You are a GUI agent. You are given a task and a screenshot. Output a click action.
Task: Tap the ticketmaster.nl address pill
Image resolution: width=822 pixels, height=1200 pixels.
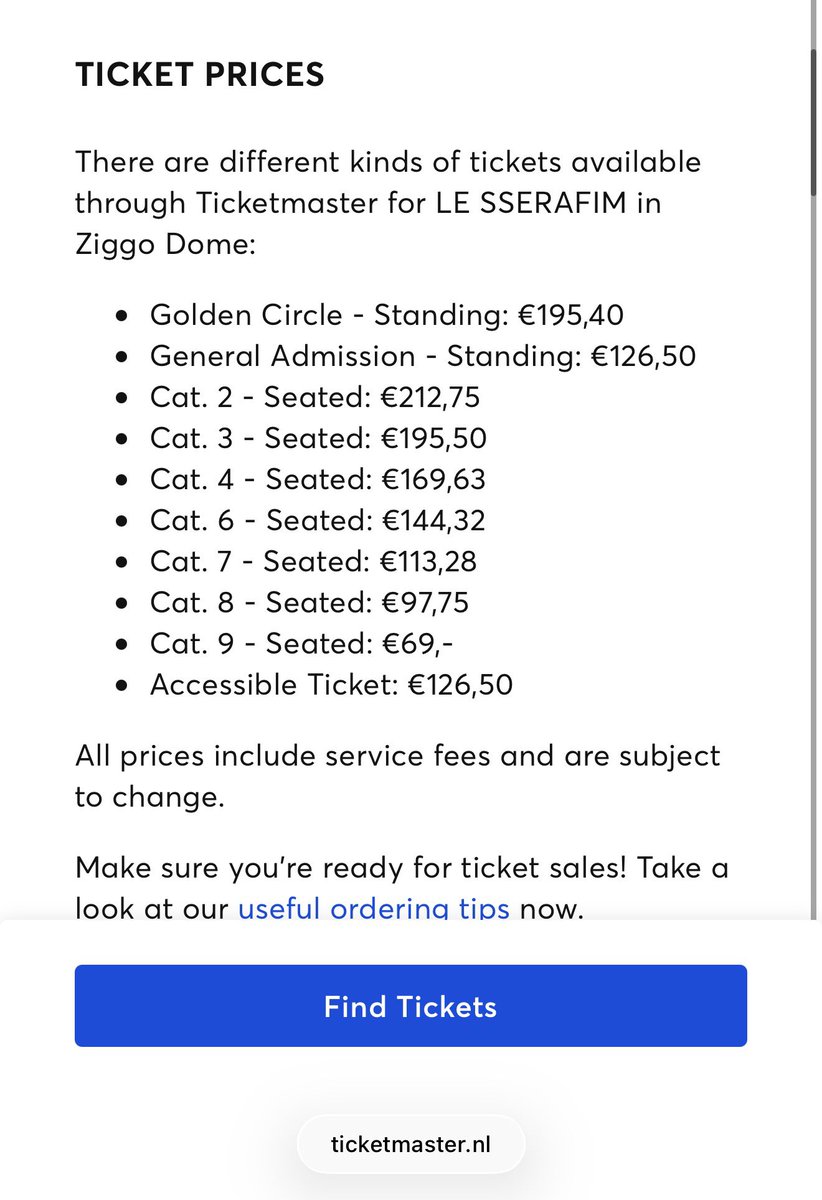tap(411, 1143)
